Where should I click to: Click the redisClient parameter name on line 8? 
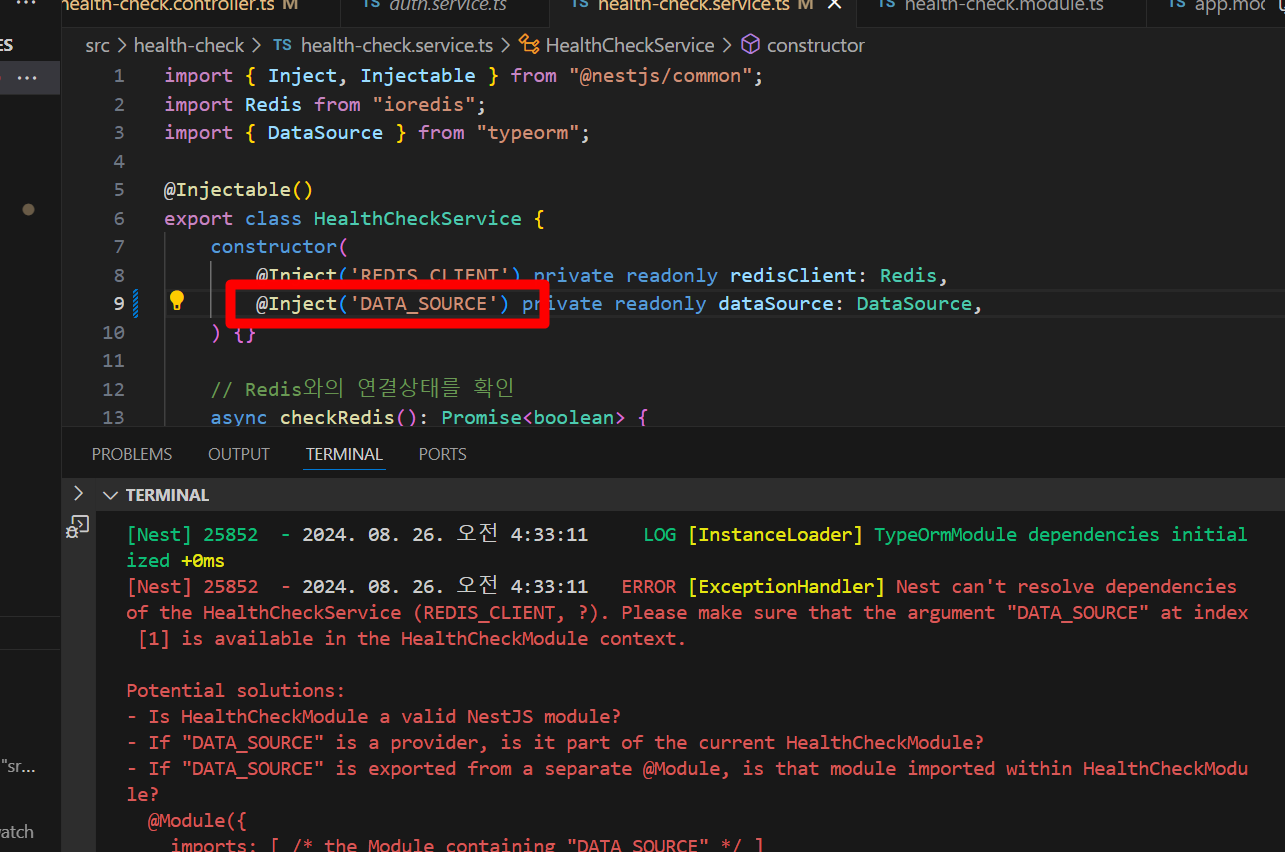(793, 275)
